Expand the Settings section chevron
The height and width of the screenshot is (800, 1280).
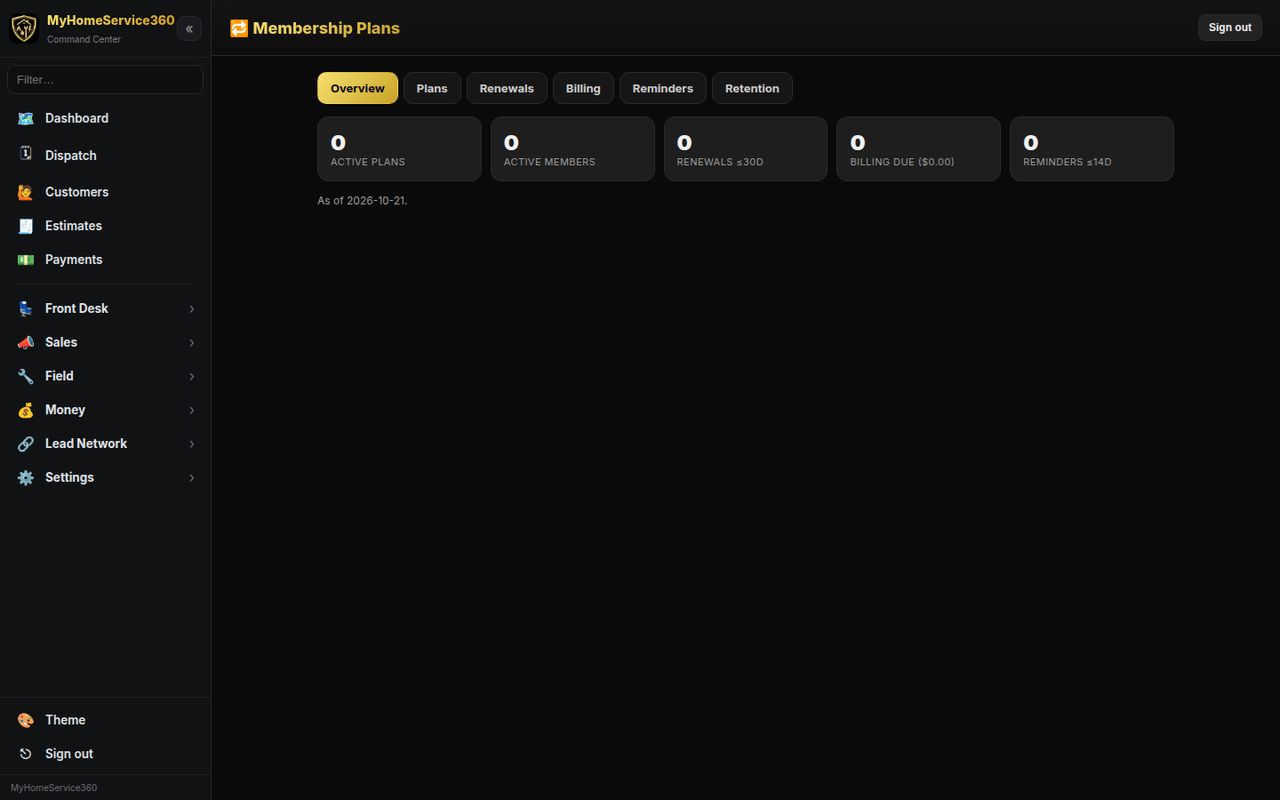point(192,478)
